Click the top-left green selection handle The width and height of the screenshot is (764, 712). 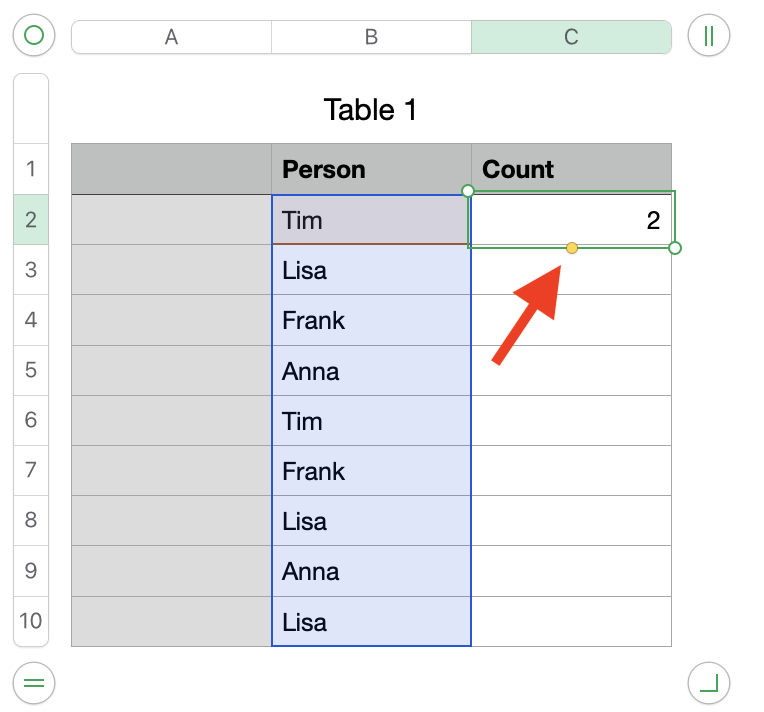tap(468, 190)
